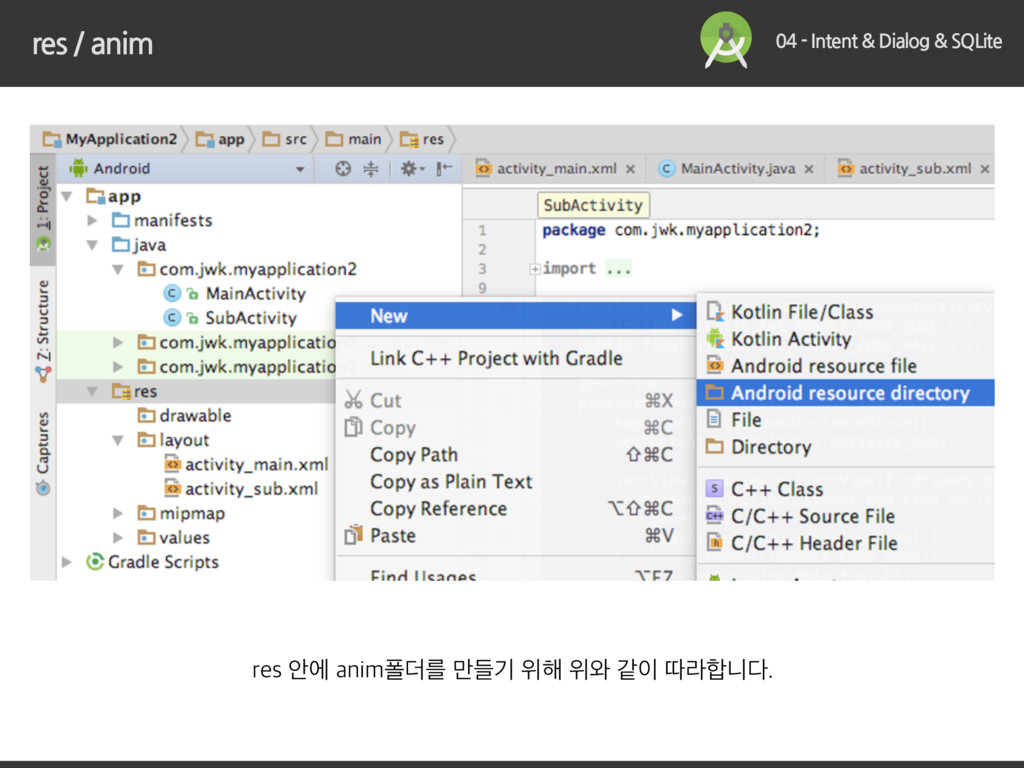Viewport: 1024px width, 768px height.
Task: Close the activity_main.xml tab
Action: (x=632, y=169)
